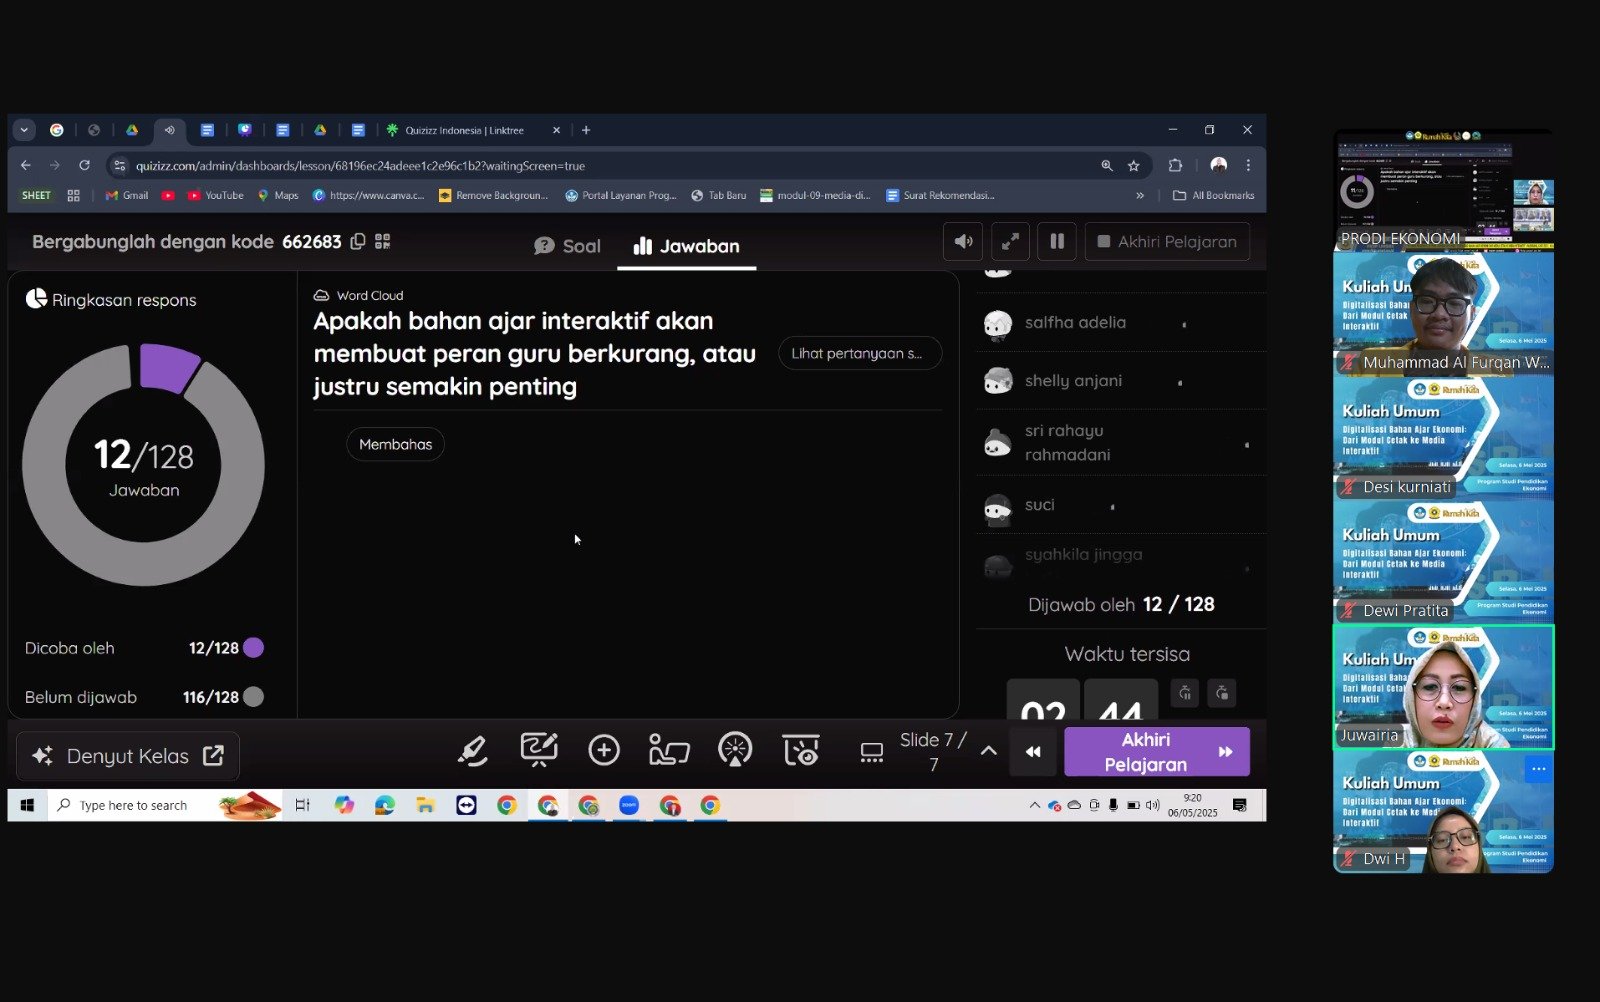Pause the countdown timer

point(1185,693)
